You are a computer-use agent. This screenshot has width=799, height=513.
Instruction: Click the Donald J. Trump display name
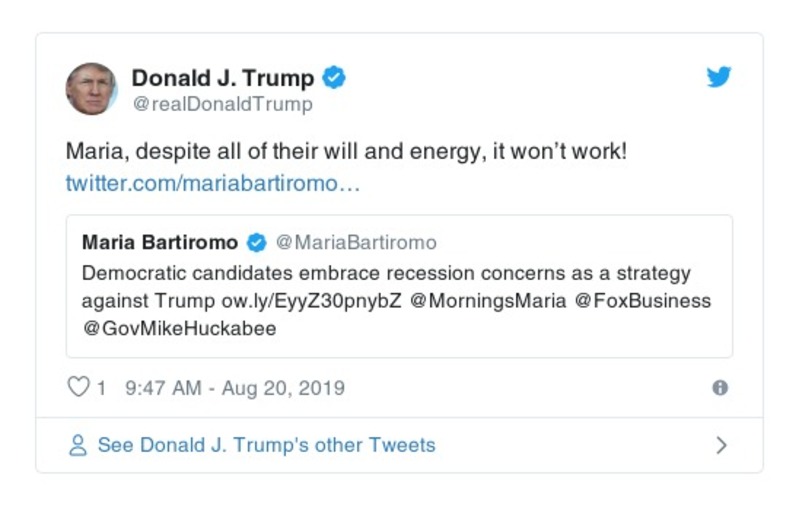point(222,78)
